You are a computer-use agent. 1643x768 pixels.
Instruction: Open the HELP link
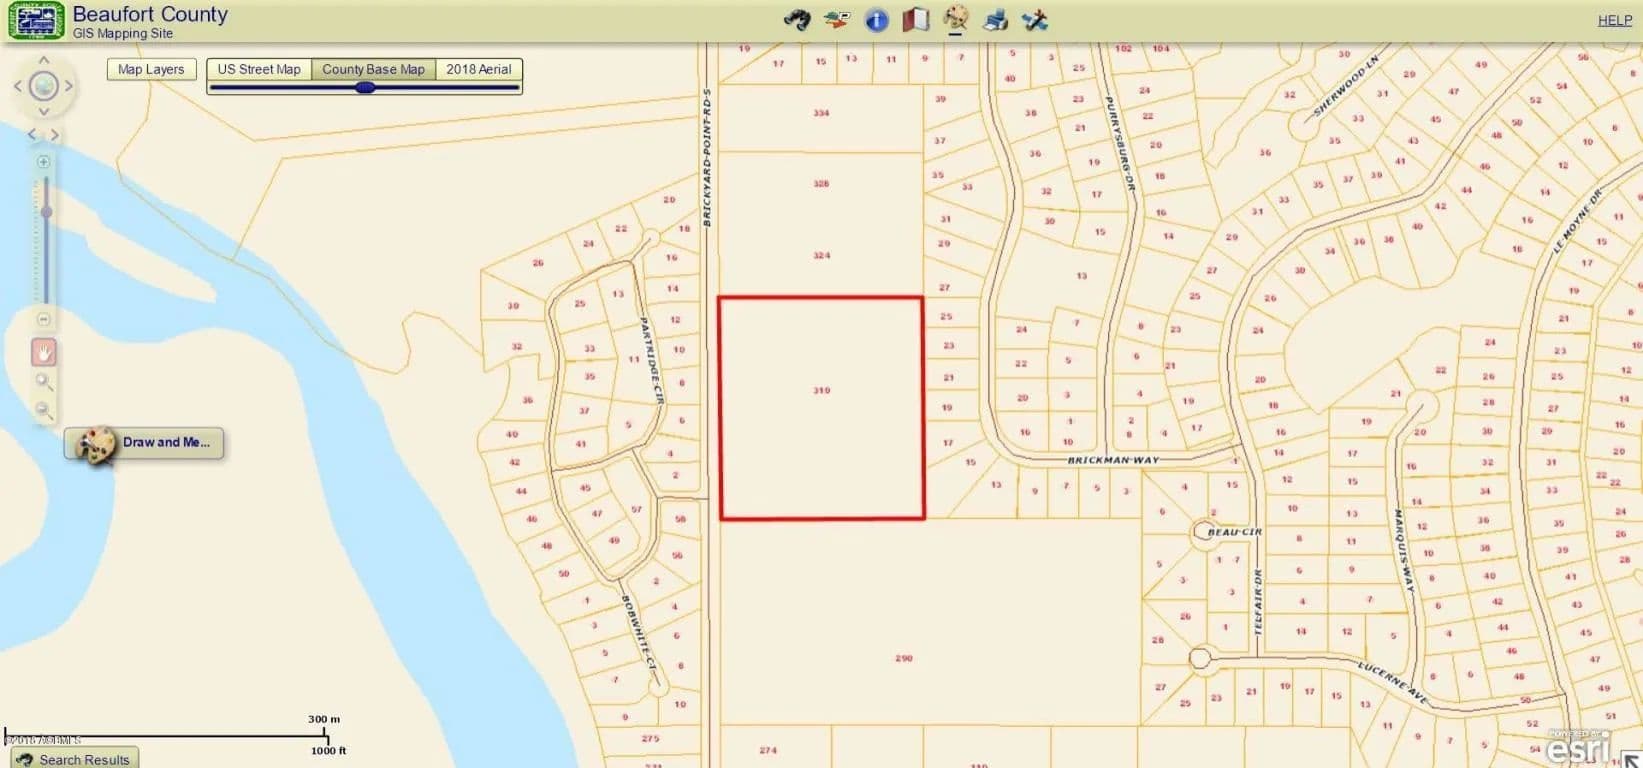pos(1614,20)
